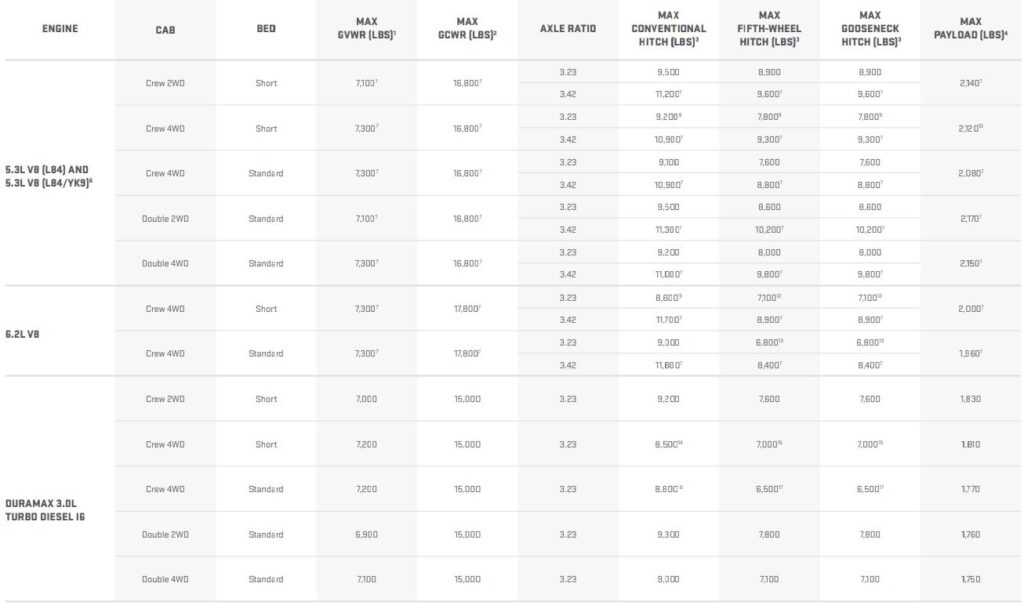
Task: Click the 6,900 GVWR cell
Action: [x=366, y=534]
